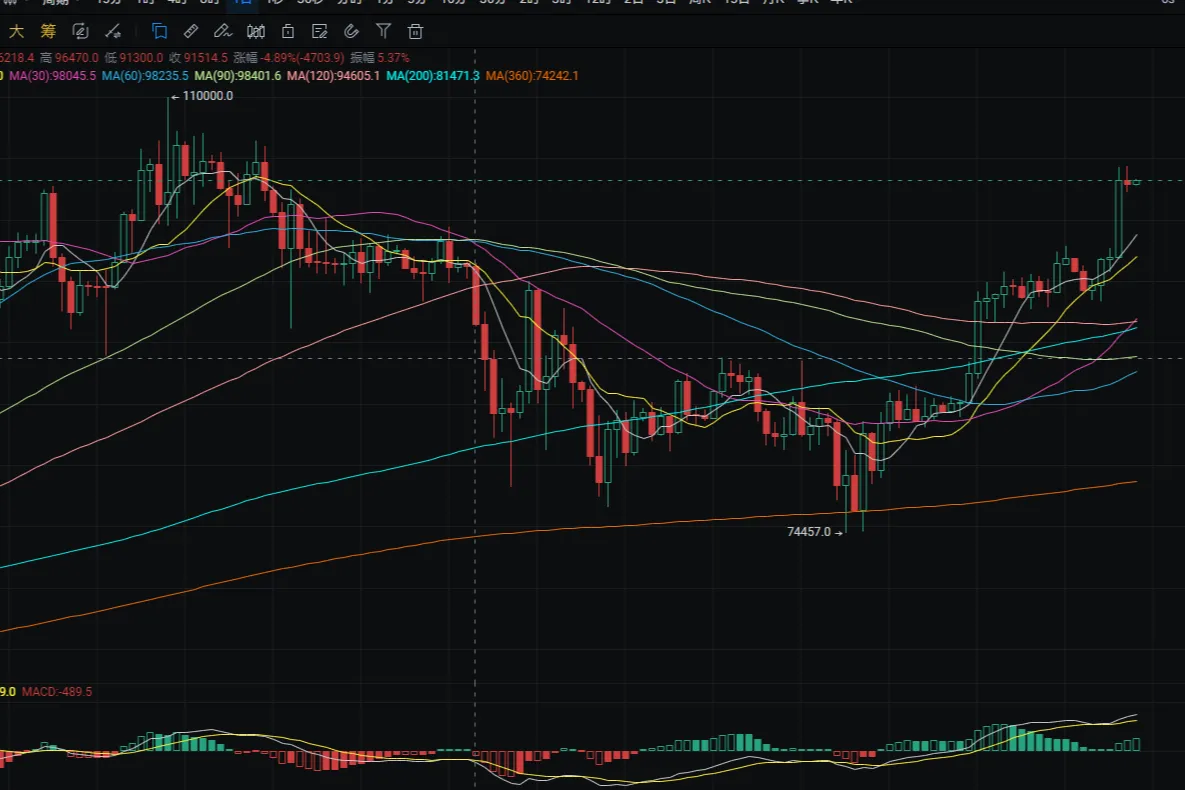Click the 振幅 5.37% amplitude value
Screen dimensions: 1185x790
(379, 57)
